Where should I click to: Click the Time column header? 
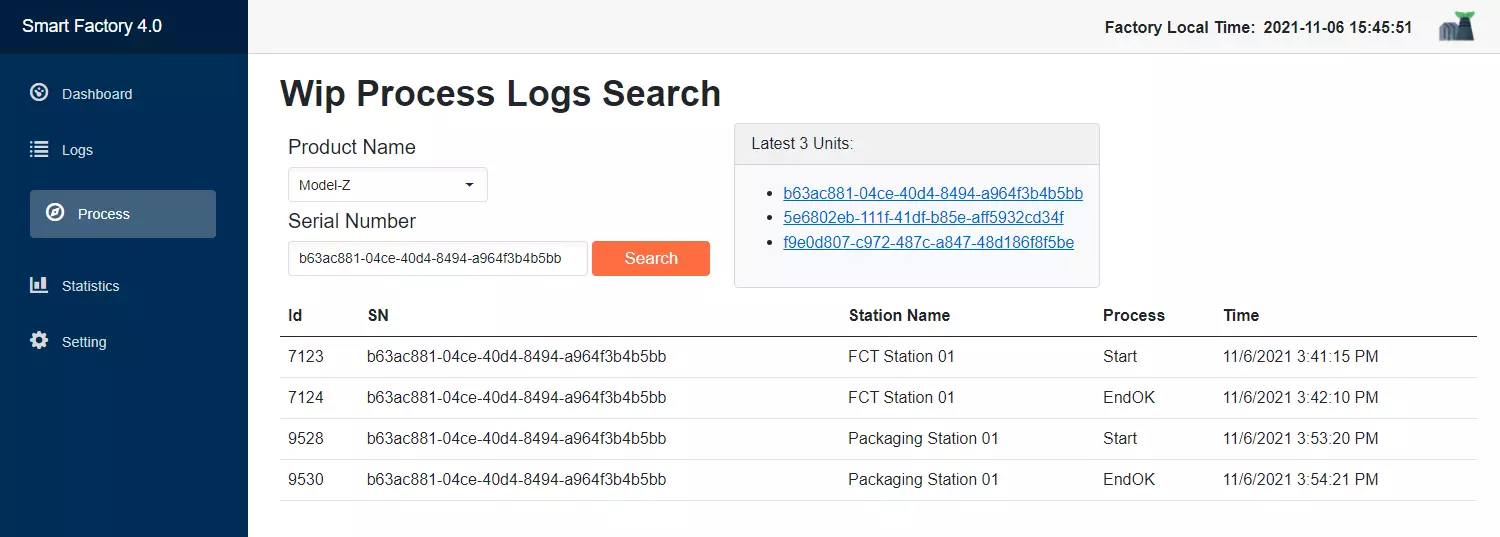1241,315
